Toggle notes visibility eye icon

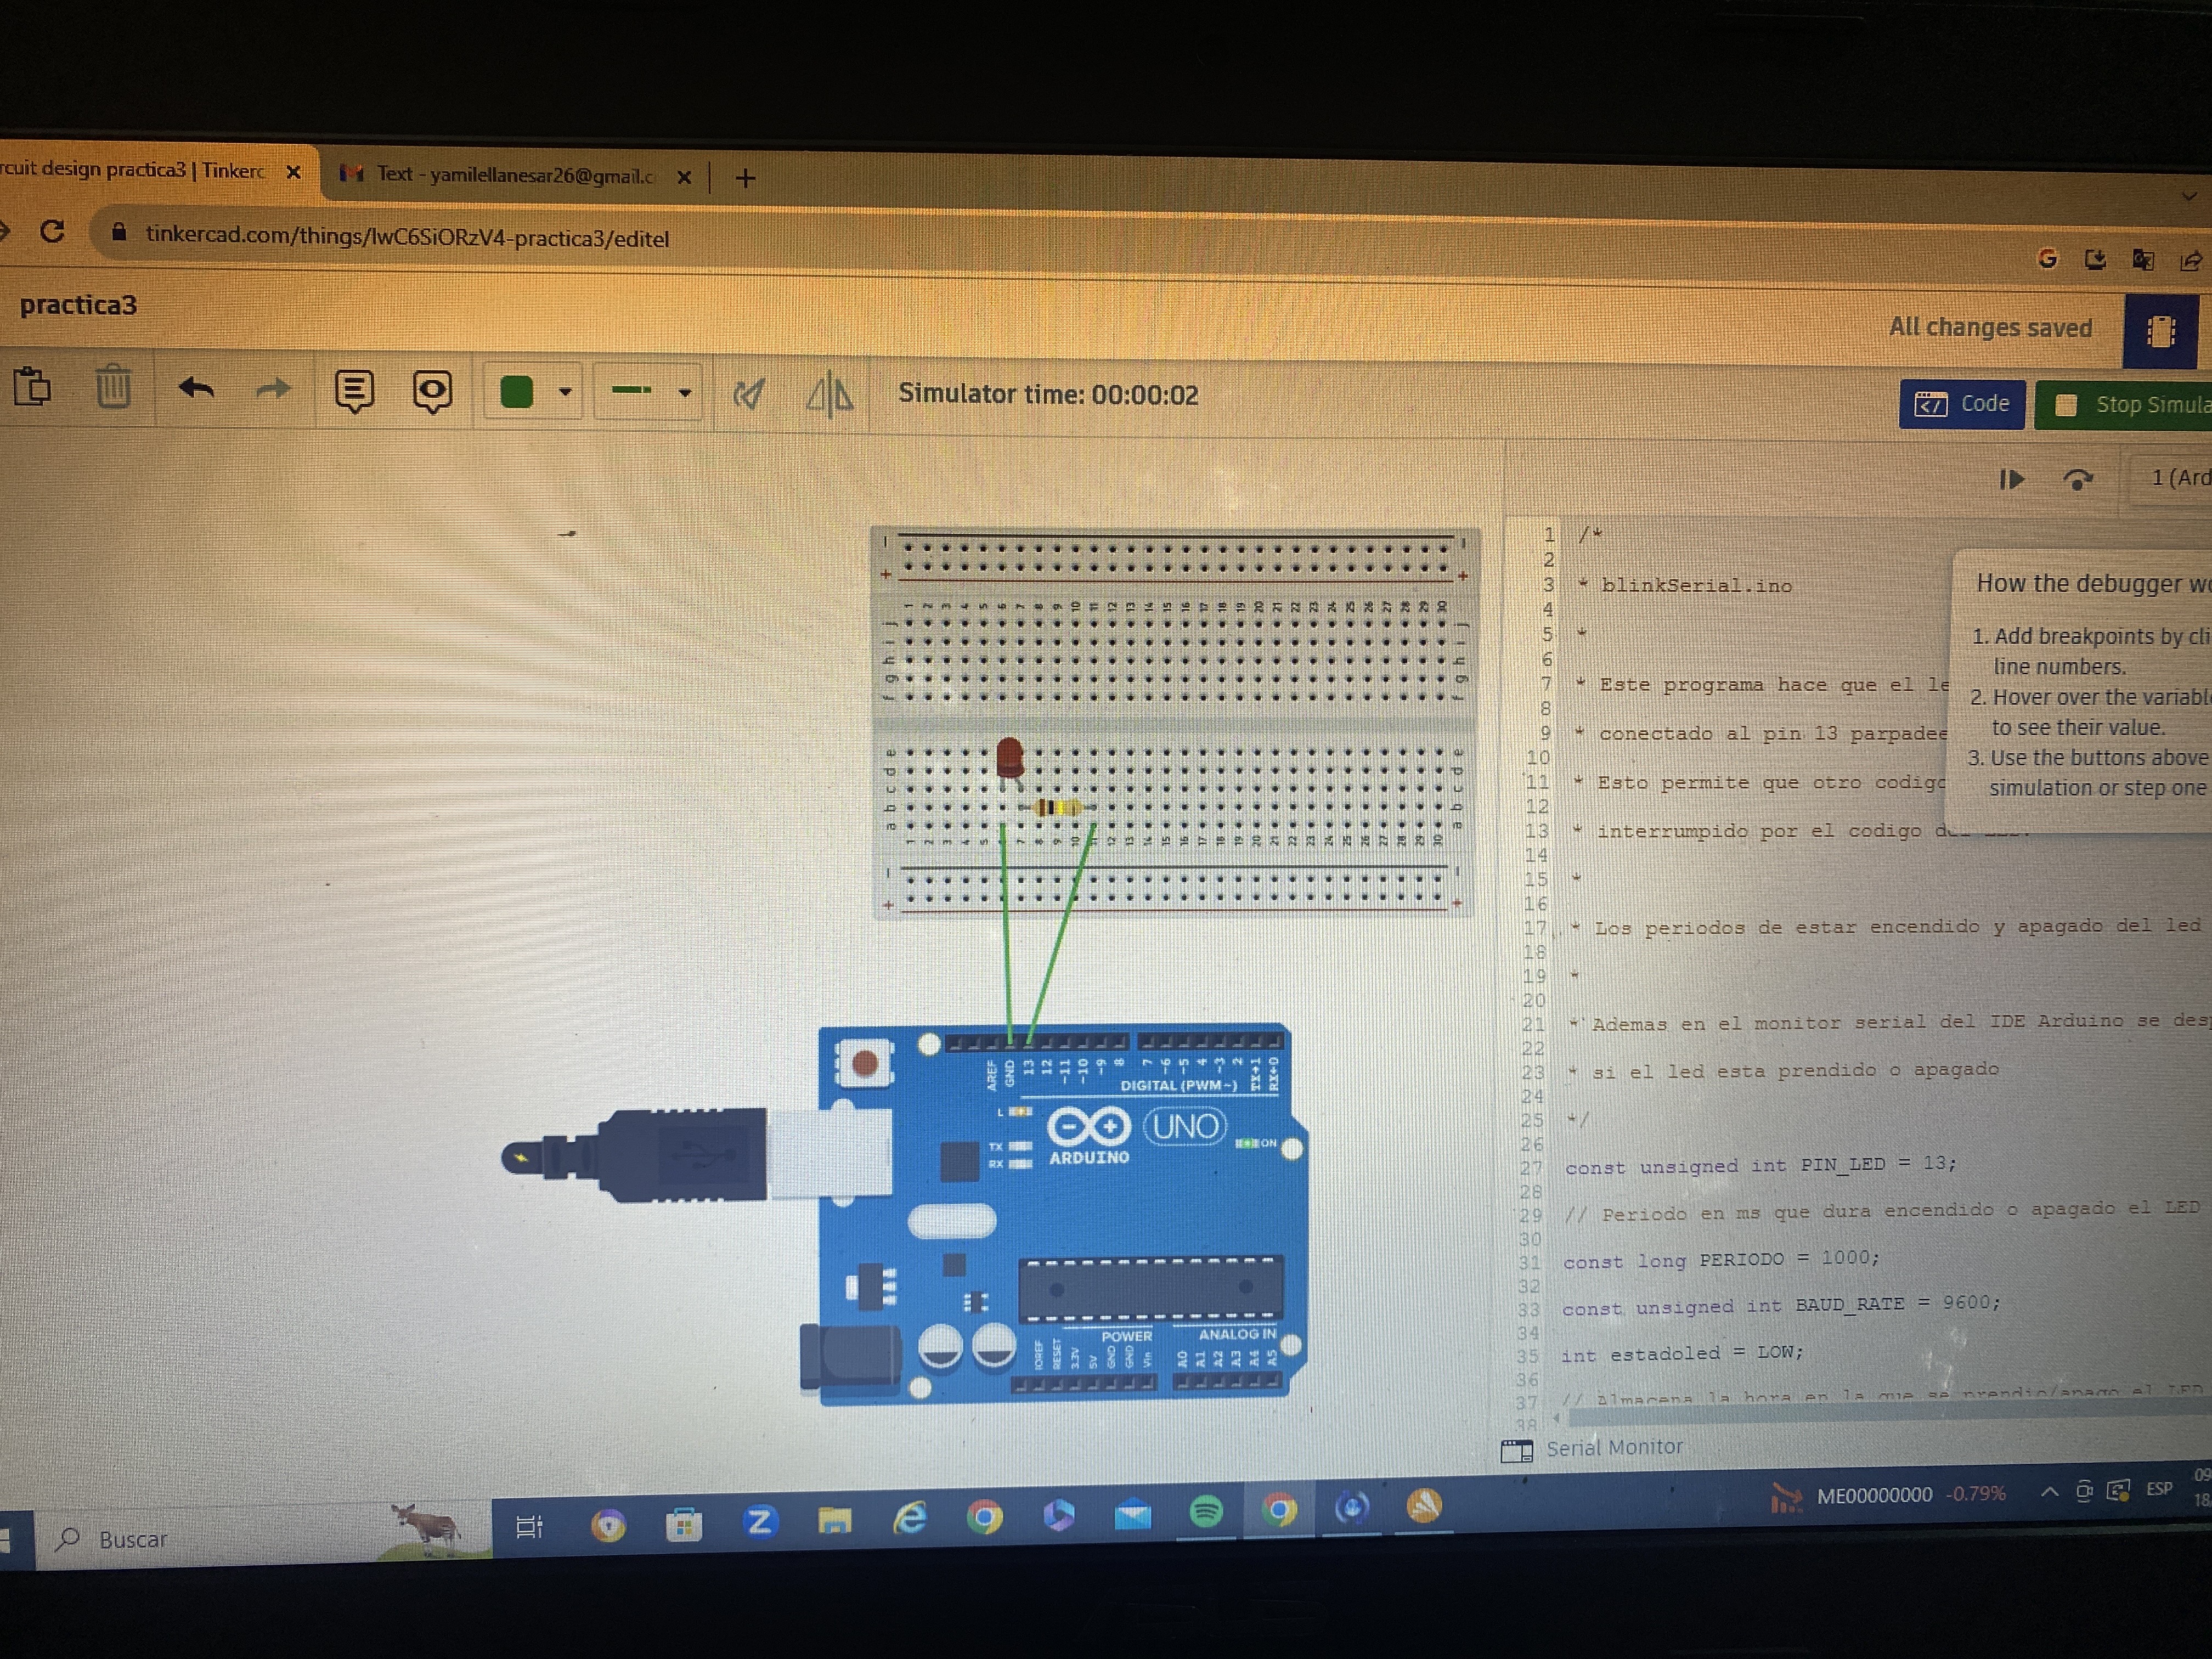point(432,391)
